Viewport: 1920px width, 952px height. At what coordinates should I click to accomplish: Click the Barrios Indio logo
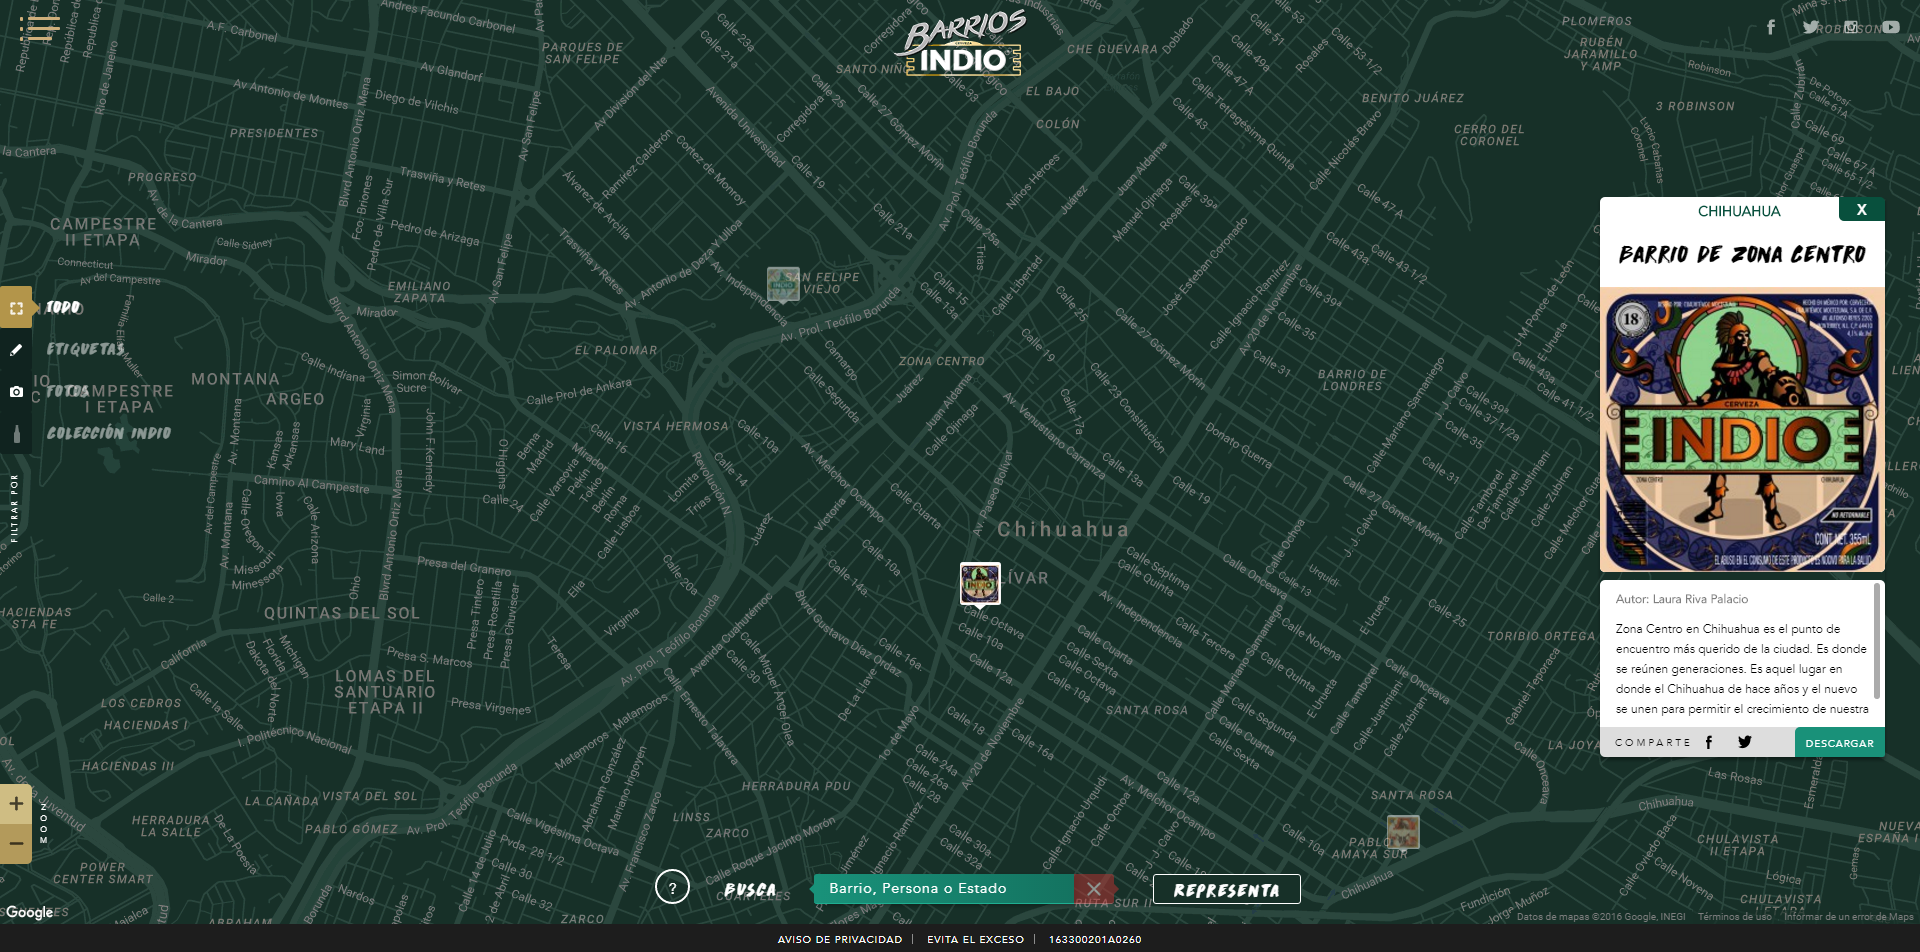pos(962,44)
